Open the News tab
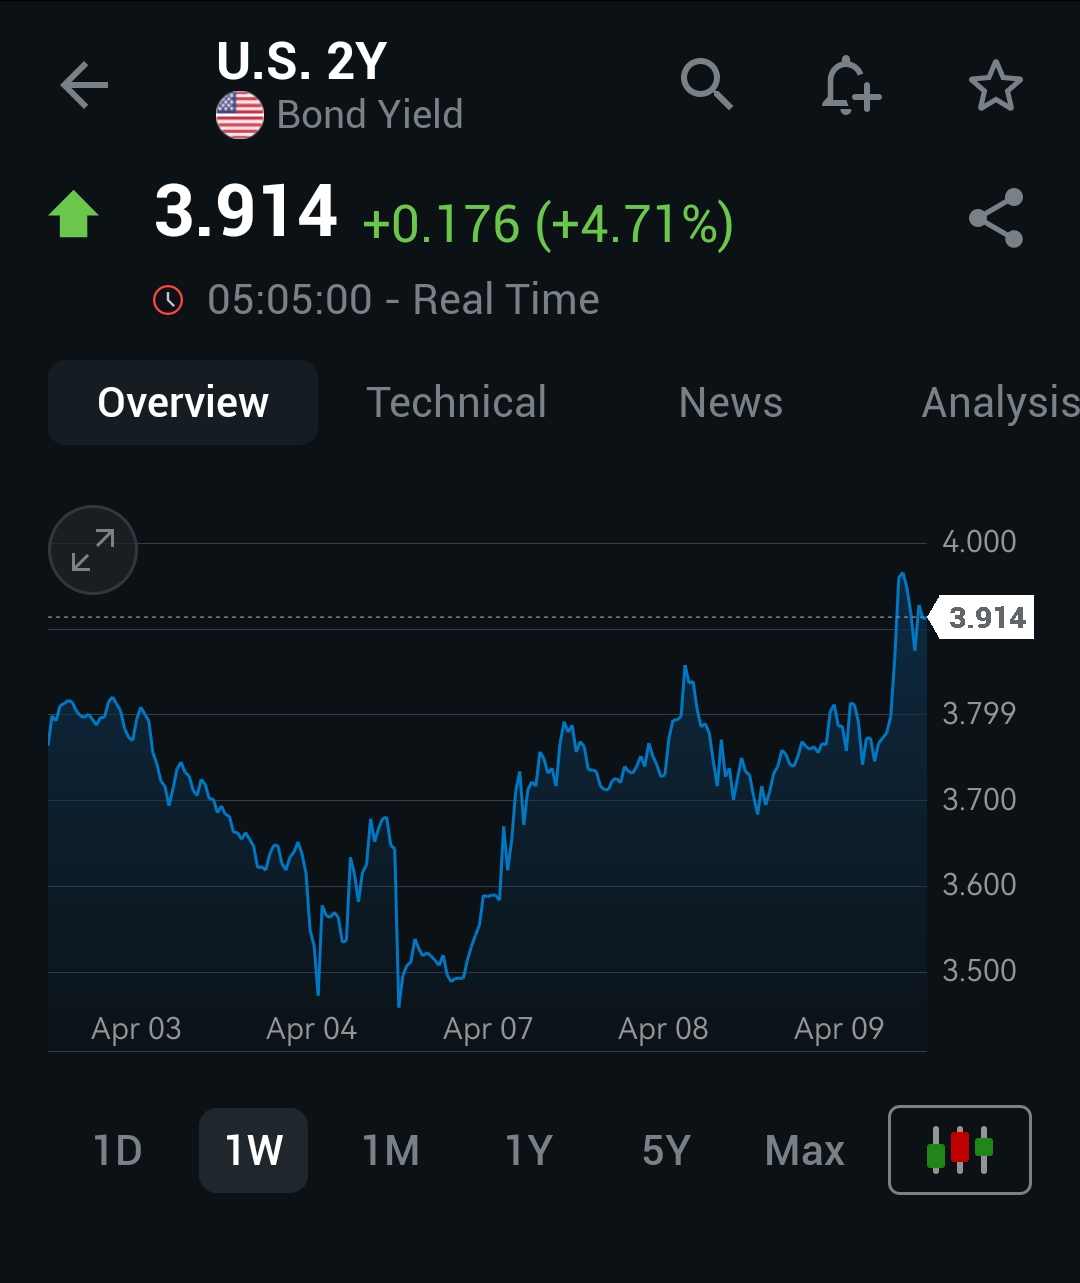Viewport: 1080px width, 1283px height. click(730, 402)
